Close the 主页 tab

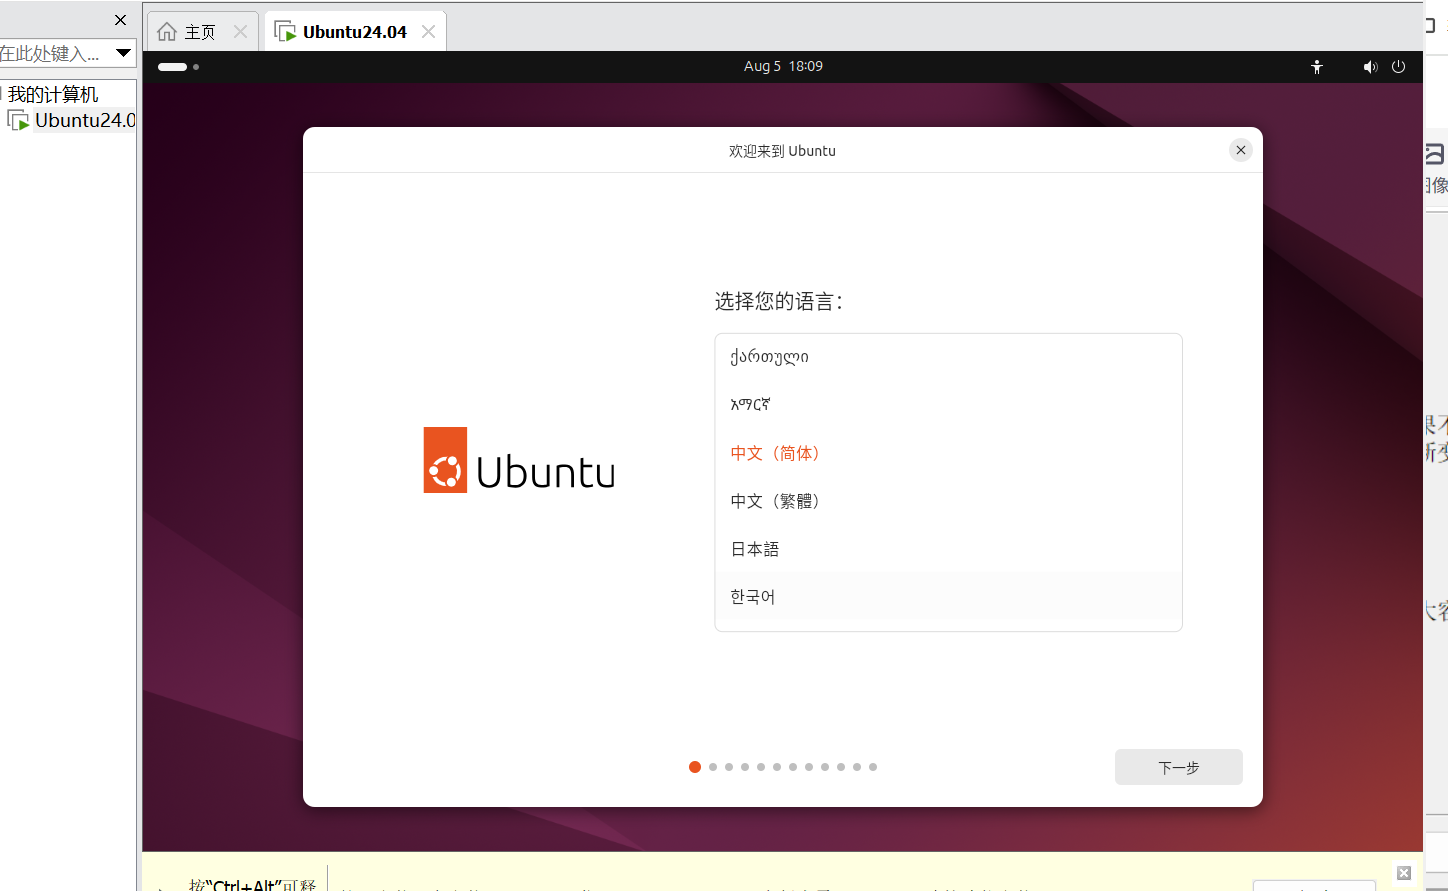(240, 32)
